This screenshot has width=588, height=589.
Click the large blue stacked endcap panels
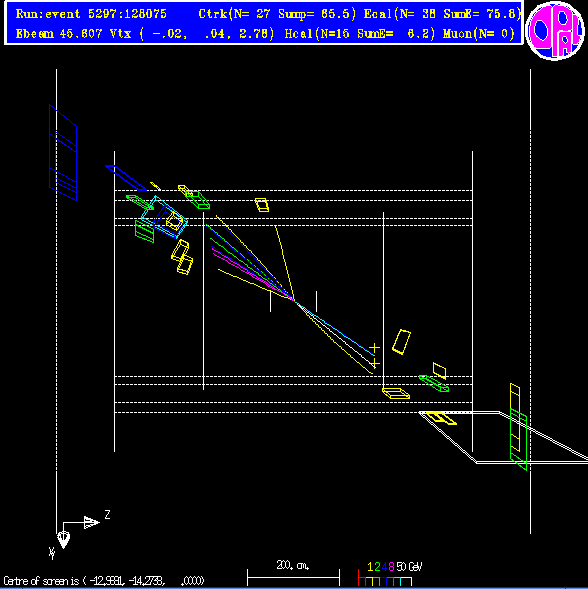click(x=63, y=153)
